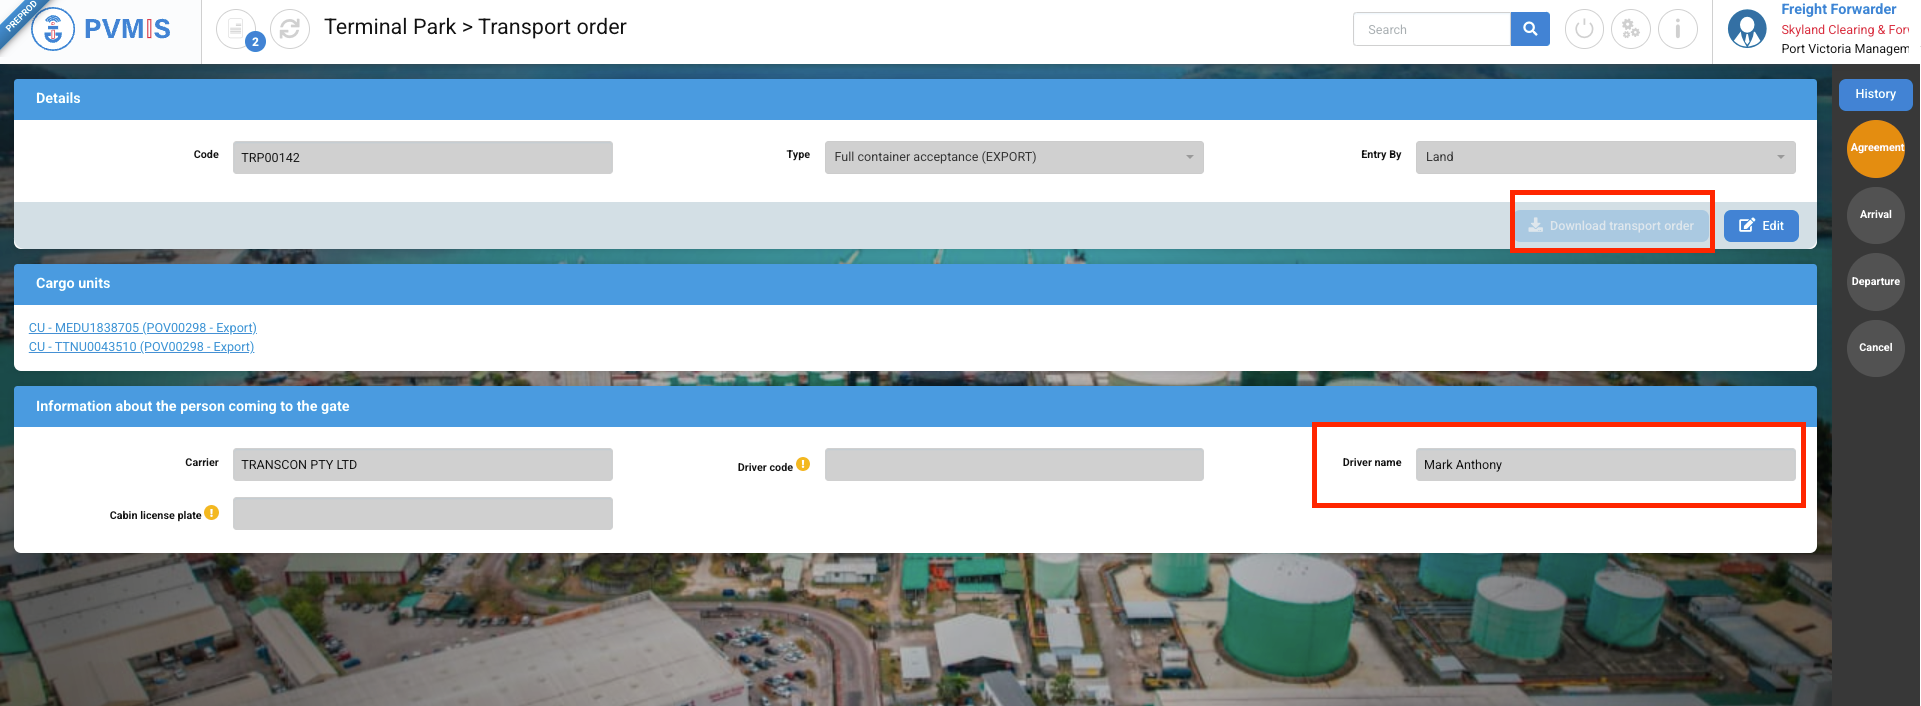The height and width of the screenshot is (706, 1921).
Task: Open the settings gears icon
Action: [1631, 29]
